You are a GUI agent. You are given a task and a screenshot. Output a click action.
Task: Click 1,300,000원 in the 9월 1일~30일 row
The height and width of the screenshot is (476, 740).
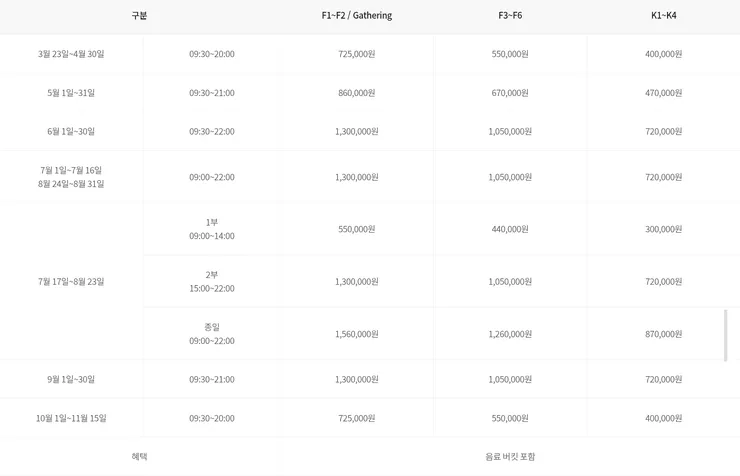(x=357, y=379)
